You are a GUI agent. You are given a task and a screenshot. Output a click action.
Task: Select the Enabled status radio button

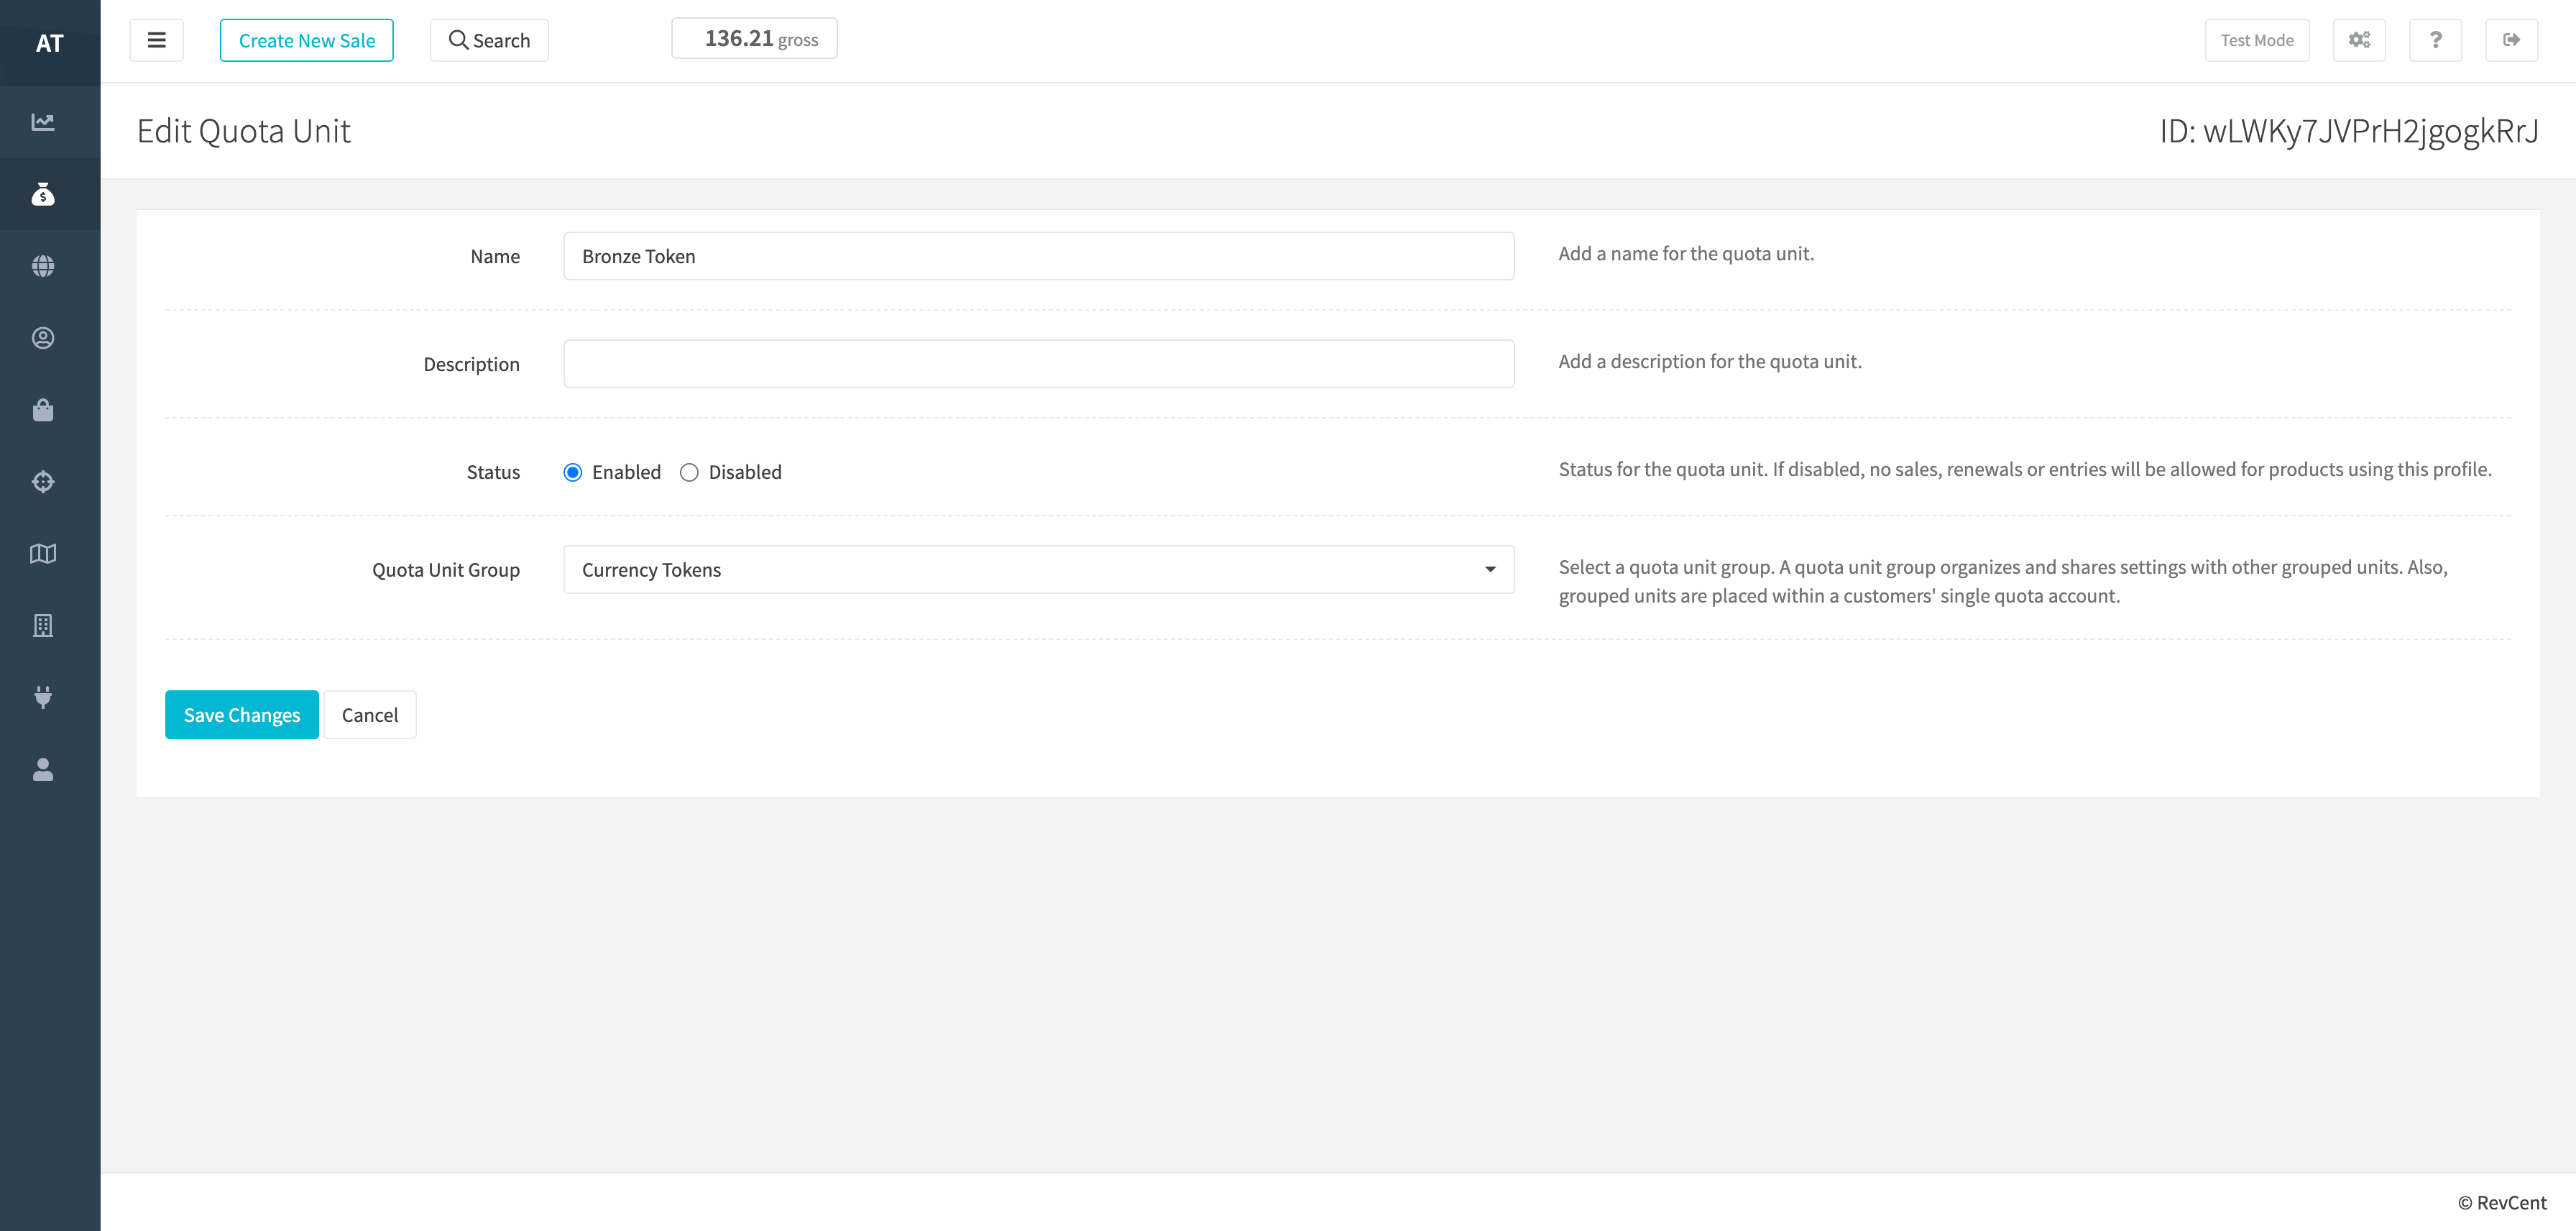(x=573, y=472)
